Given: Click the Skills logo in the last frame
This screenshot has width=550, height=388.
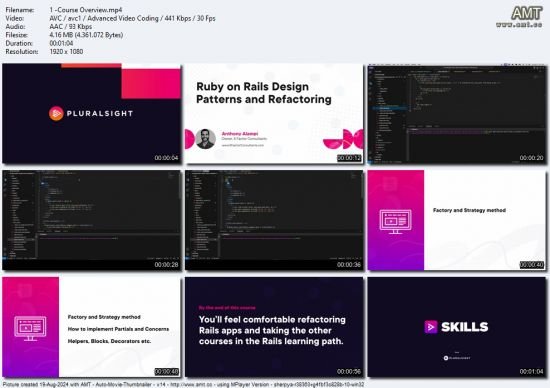Looking at the screenshot, I should [456, 327].
